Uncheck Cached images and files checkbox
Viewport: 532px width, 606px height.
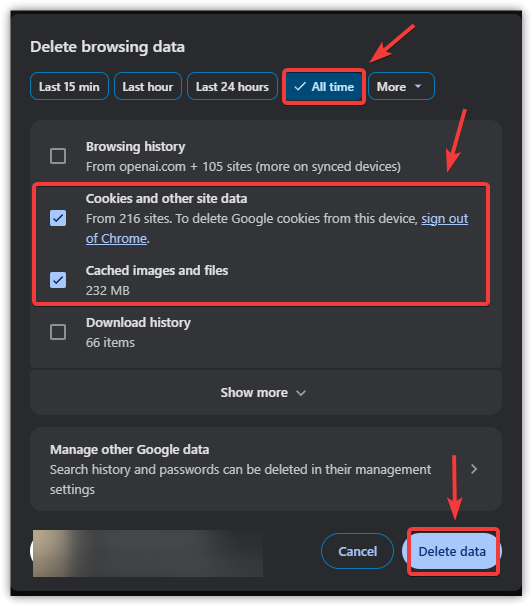[x=58, y=280]
